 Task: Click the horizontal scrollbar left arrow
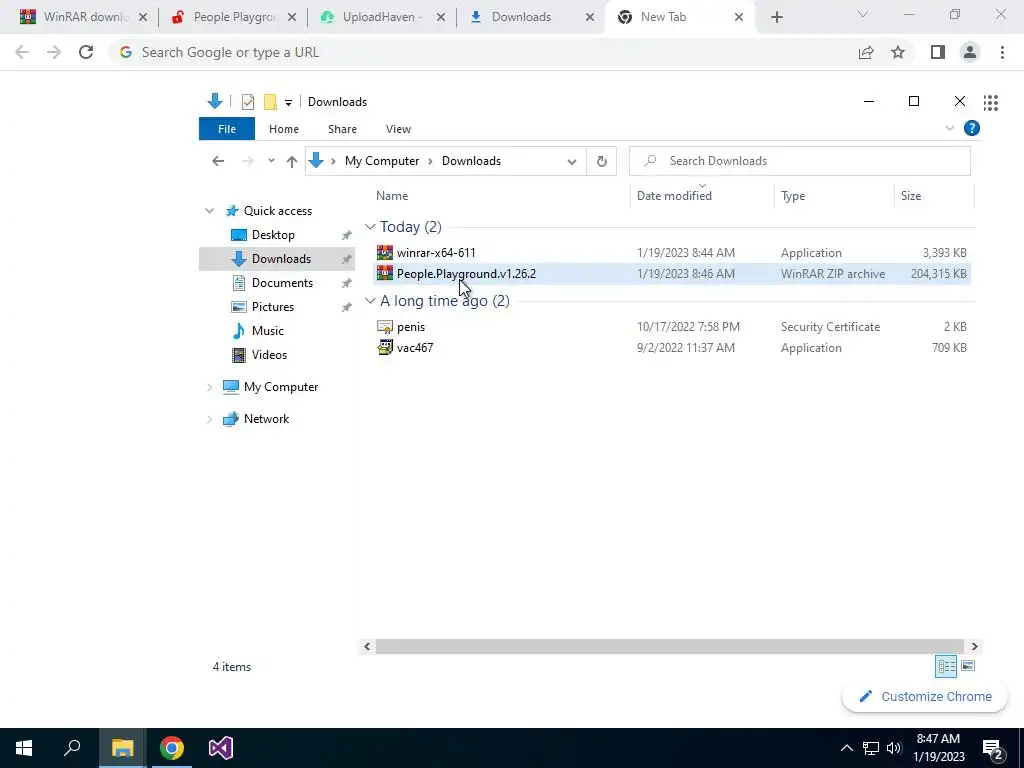tap(367, 647)
